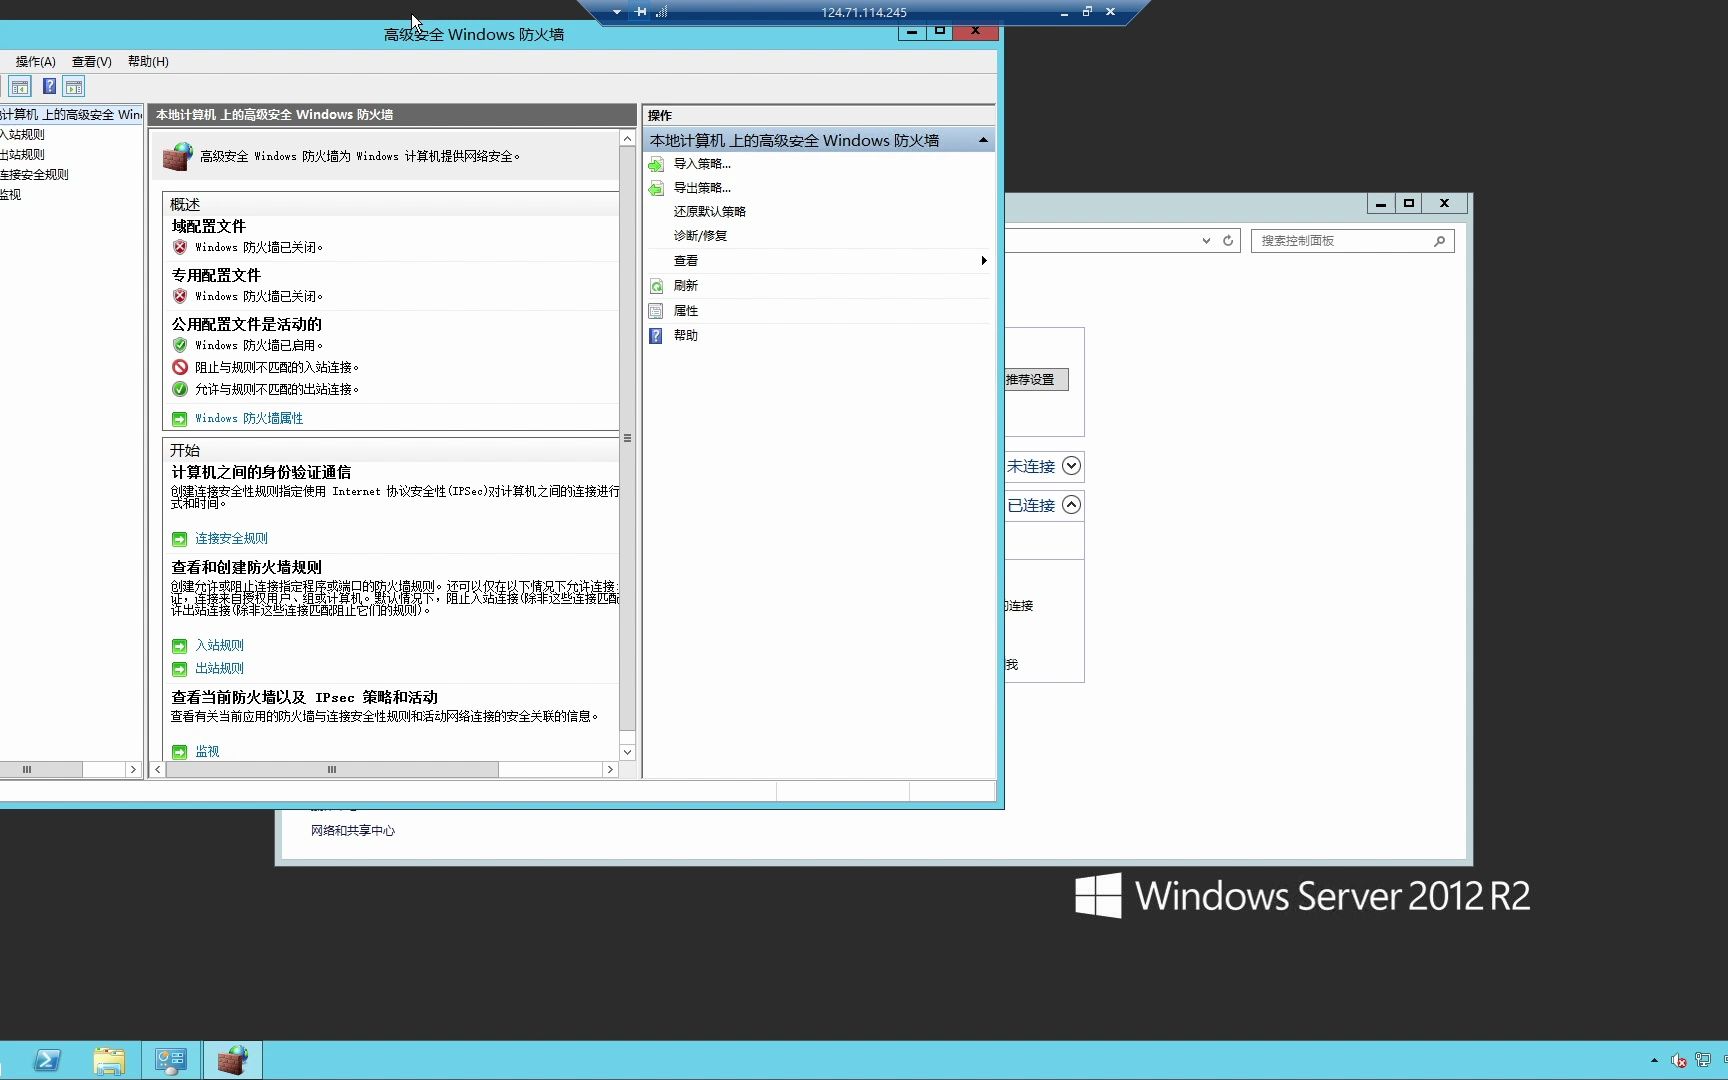Click 刷新 in the Actions pane
This screenshot has height=1080, width=1728.
pos(686,286)
